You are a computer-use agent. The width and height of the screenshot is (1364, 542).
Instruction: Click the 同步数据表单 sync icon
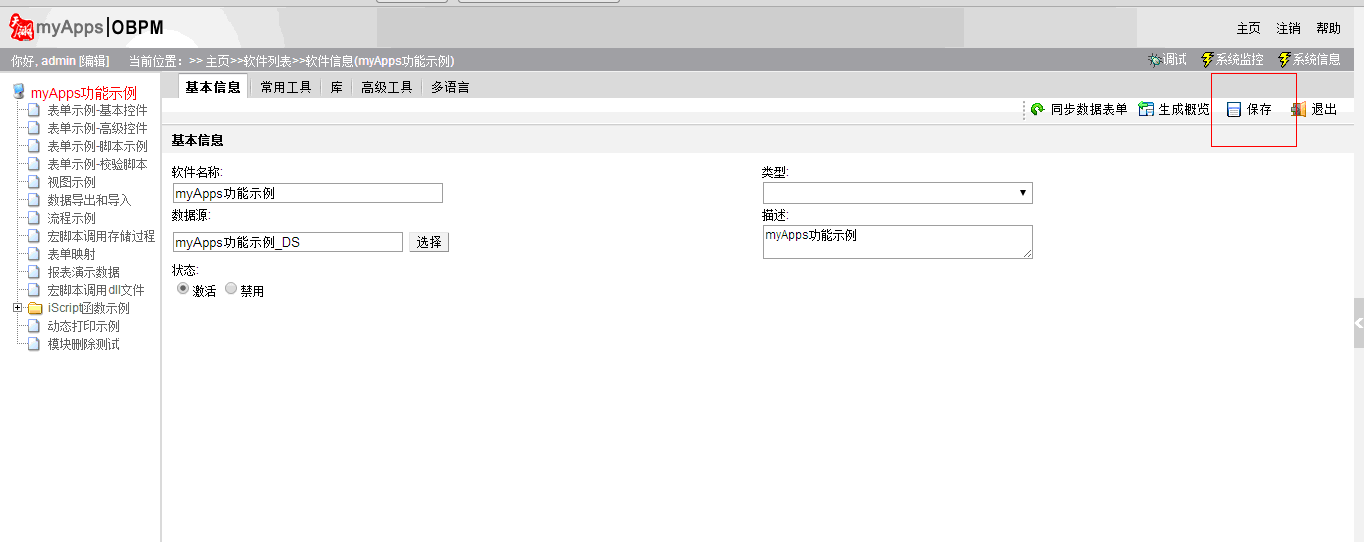pyautogui.click(x=1038, y=109)
